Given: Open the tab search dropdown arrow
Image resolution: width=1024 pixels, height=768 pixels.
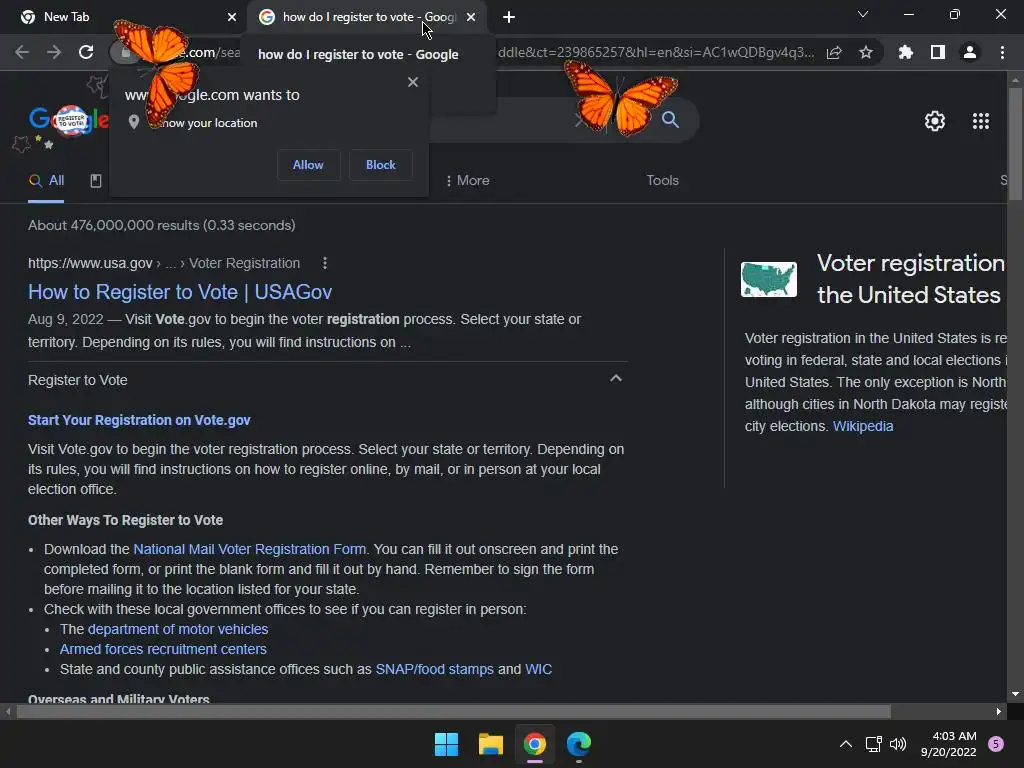Looking at the screenshot, I should pos(863,14).
